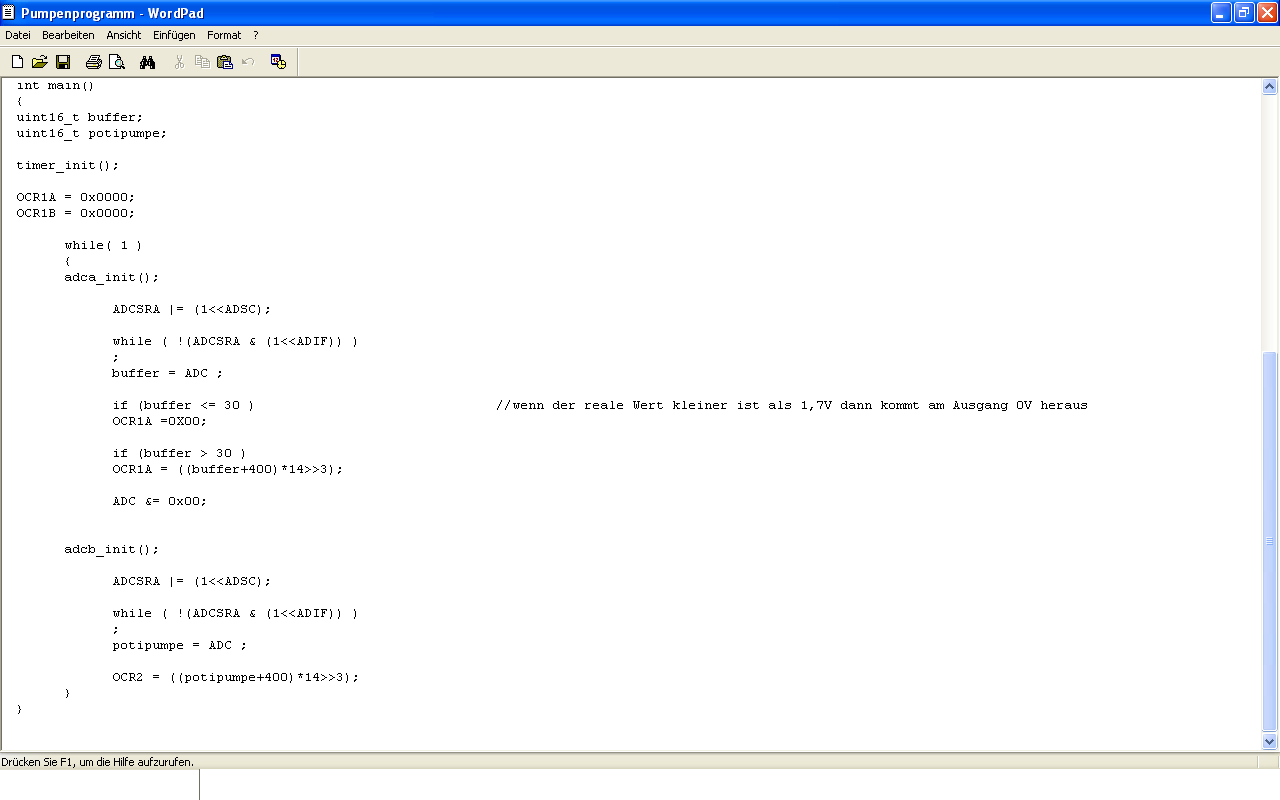Image resolution: width=1280 pixels, height=800 pixels.
Task: Click the 'uint16_t buffer;' declaration
Action: click(x=79, y=117)
